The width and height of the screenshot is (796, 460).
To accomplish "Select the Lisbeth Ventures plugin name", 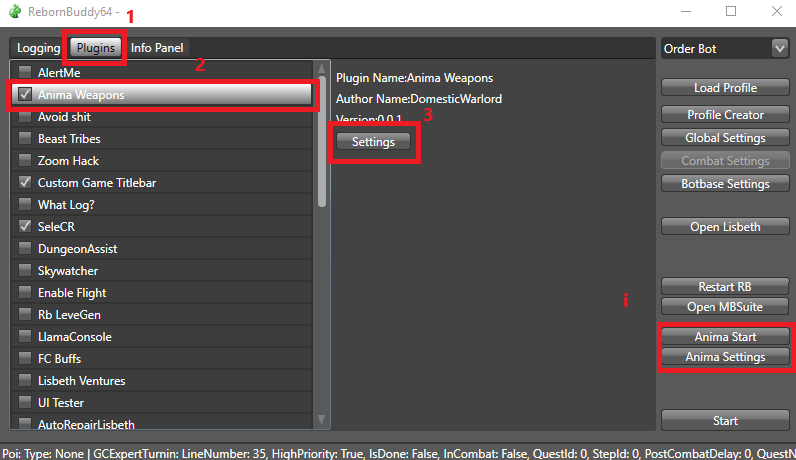I will [x=82, y=381].
